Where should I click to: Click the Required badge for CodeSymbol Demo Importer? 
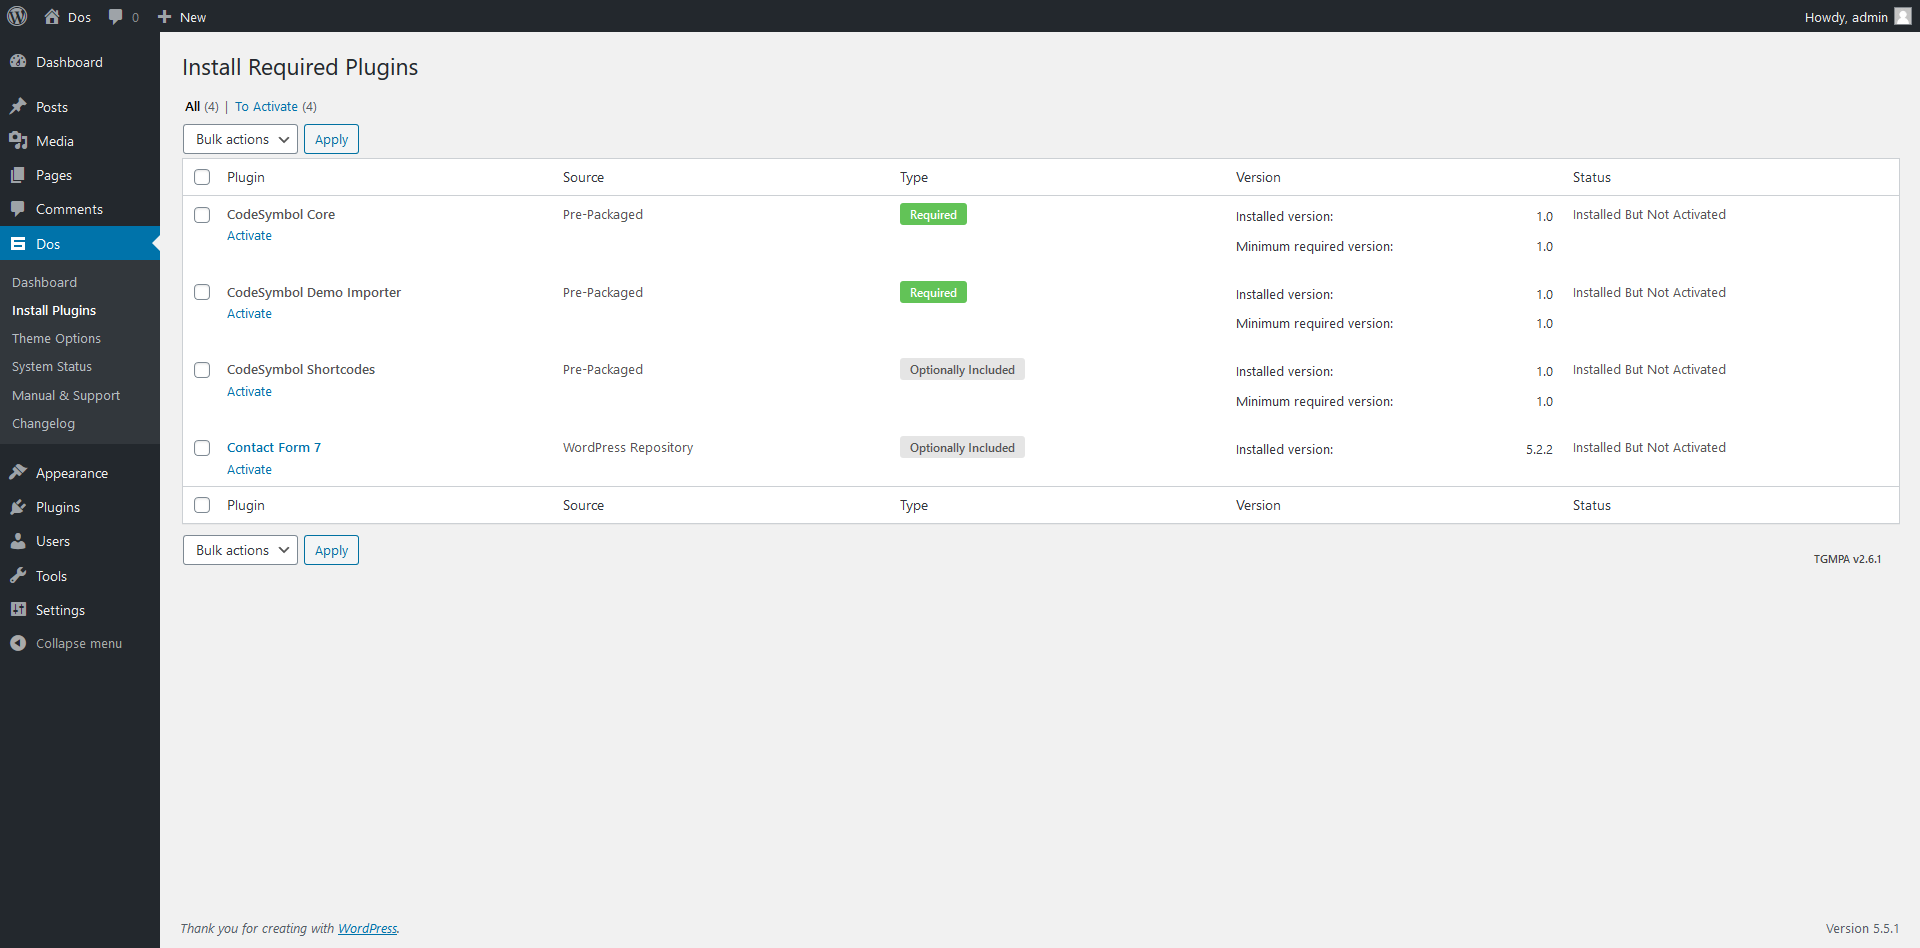(x=933, y=292)
